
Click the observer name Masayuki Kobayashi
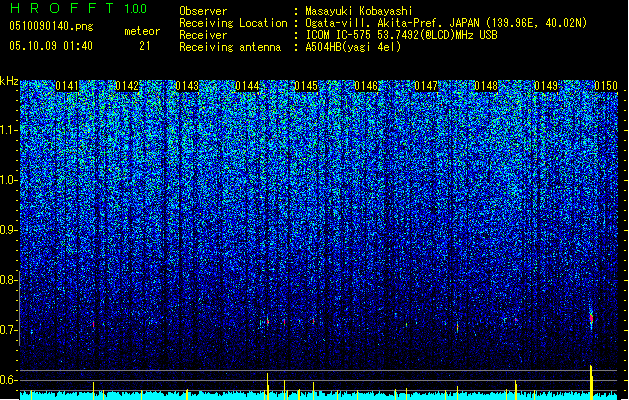(x=359, y=11)
